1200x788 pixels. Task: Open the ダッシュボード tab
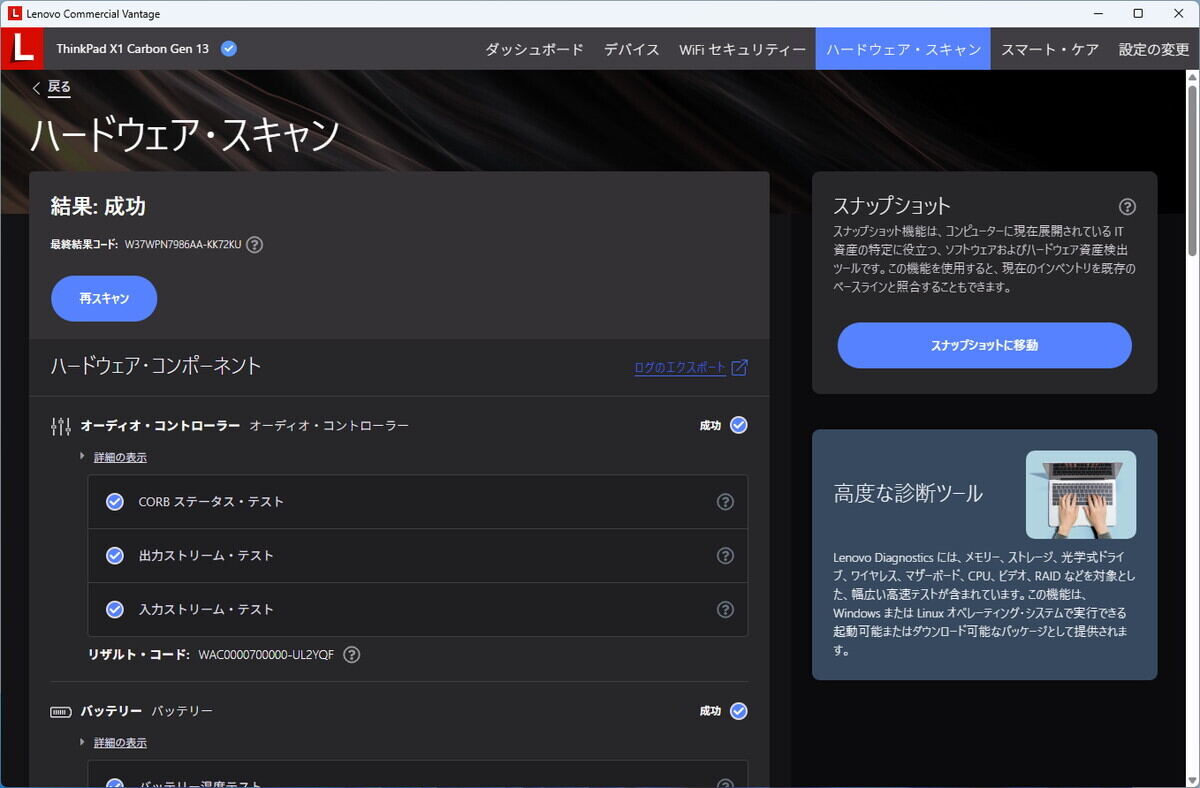coord(534,49)
